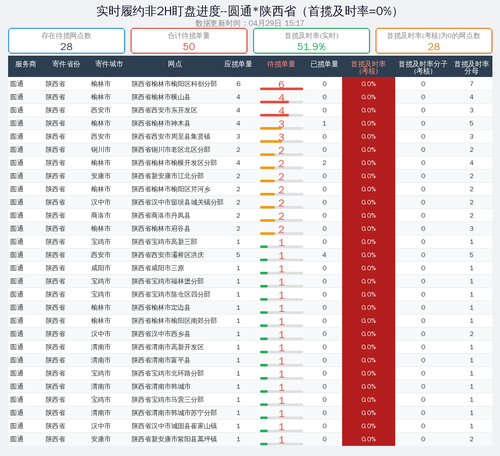Click 已揽单量 value 2 in the 榆横开发区分部 row
The image size is (500, 456).
tap(324, 163)
